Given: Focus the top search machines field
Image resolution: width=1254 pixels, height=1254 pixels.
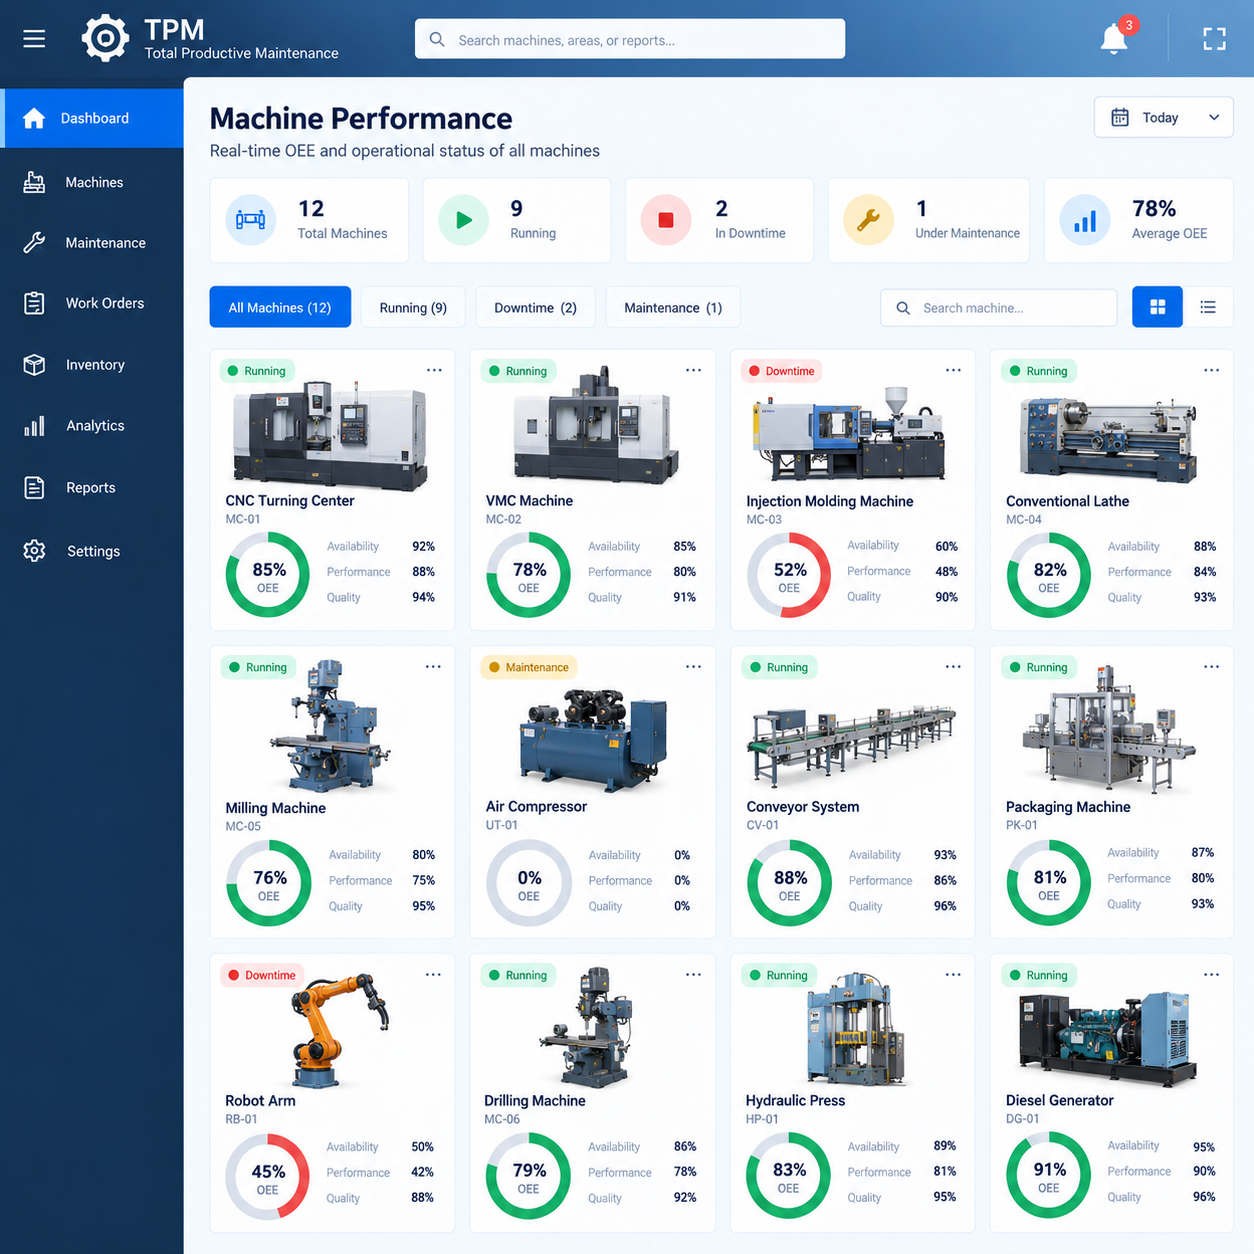Looking at the screenshot, I should tap(630, 39).
